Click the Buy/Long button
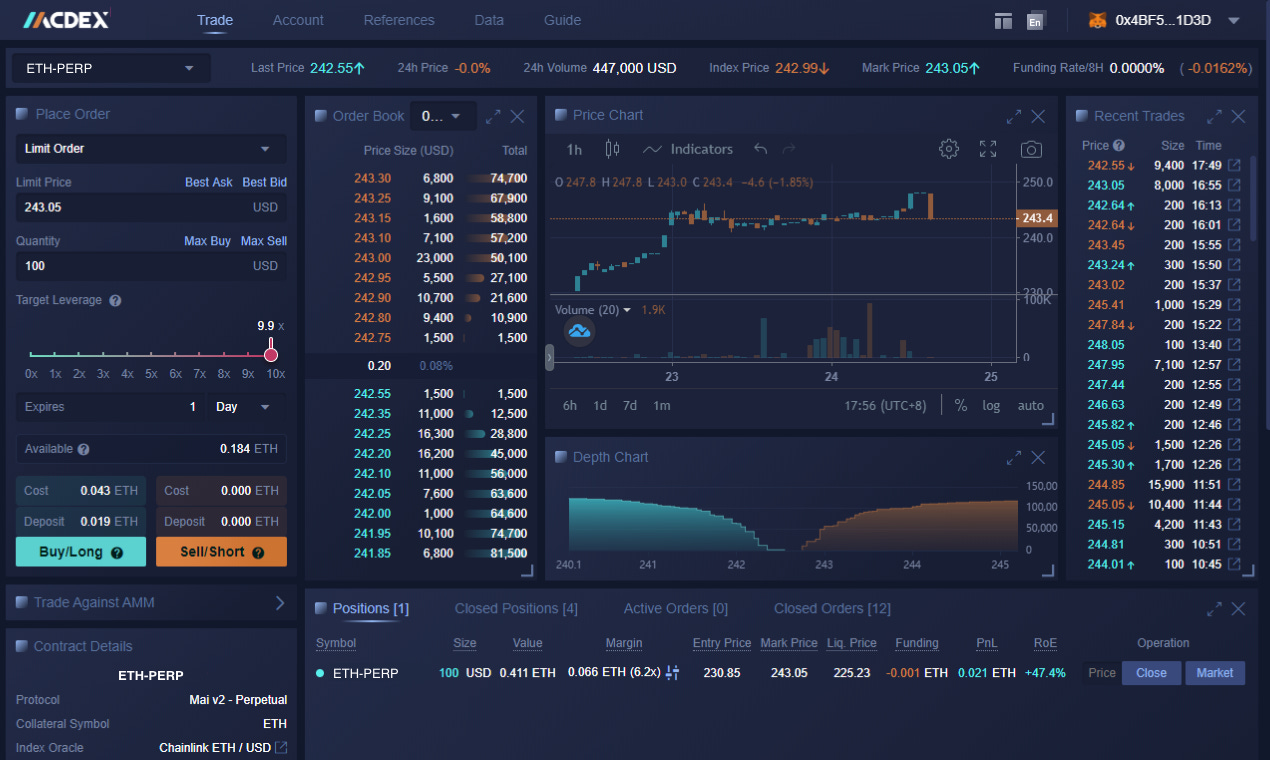The image size is (1270, 760). click(81, 552)
